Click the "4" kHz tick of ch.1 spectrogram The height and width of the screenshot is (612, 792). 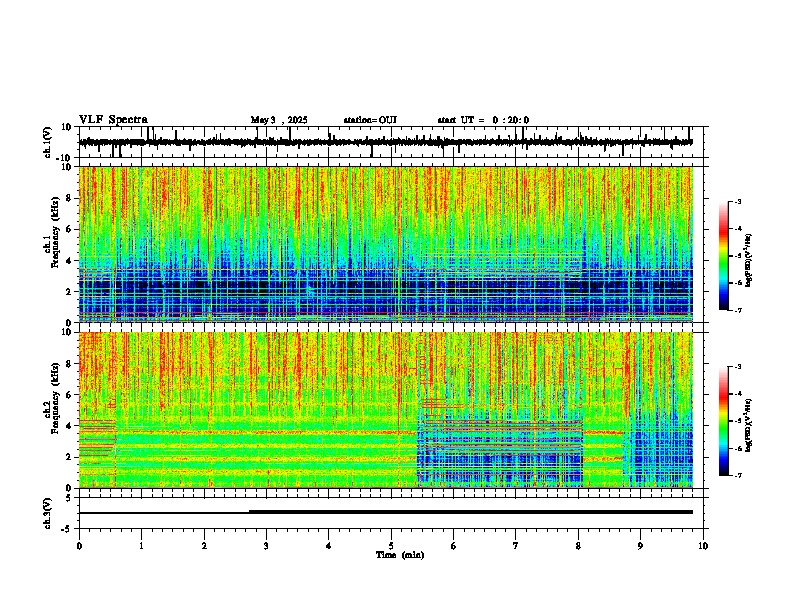(69, 261)
